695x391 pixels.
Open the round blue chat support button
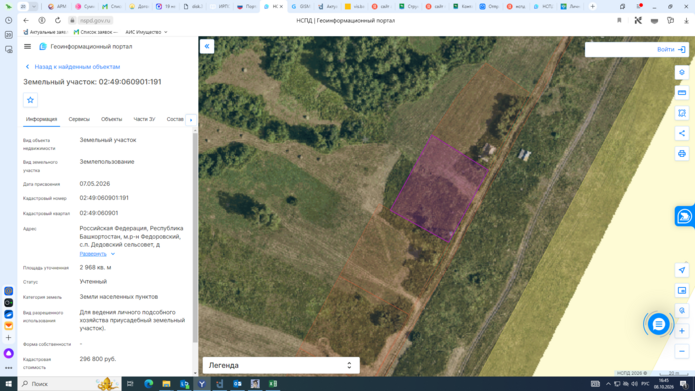pyautogui.click(x=658, y=325)
